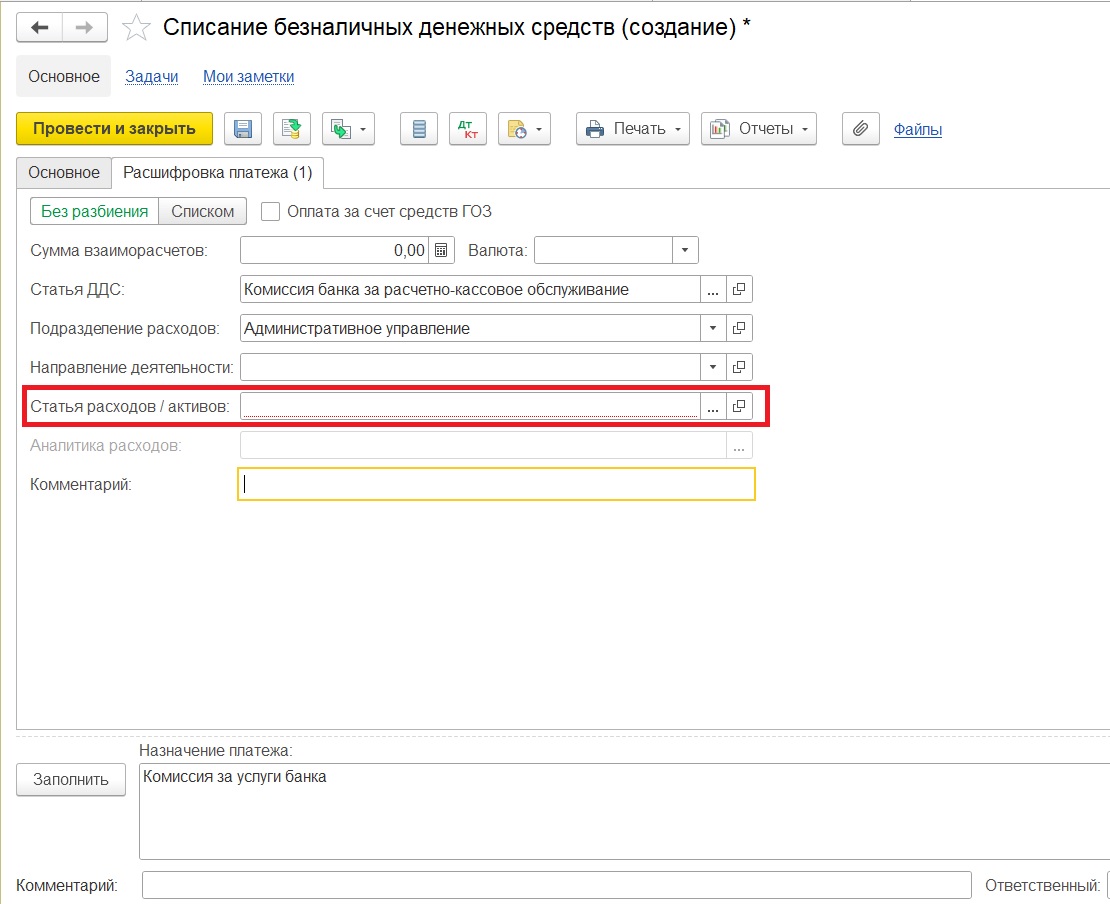Image resolution: width=1110 pixels, height=904 pixels.
Task: Click the Статья расходов / активов field
Action: (470, 406)
